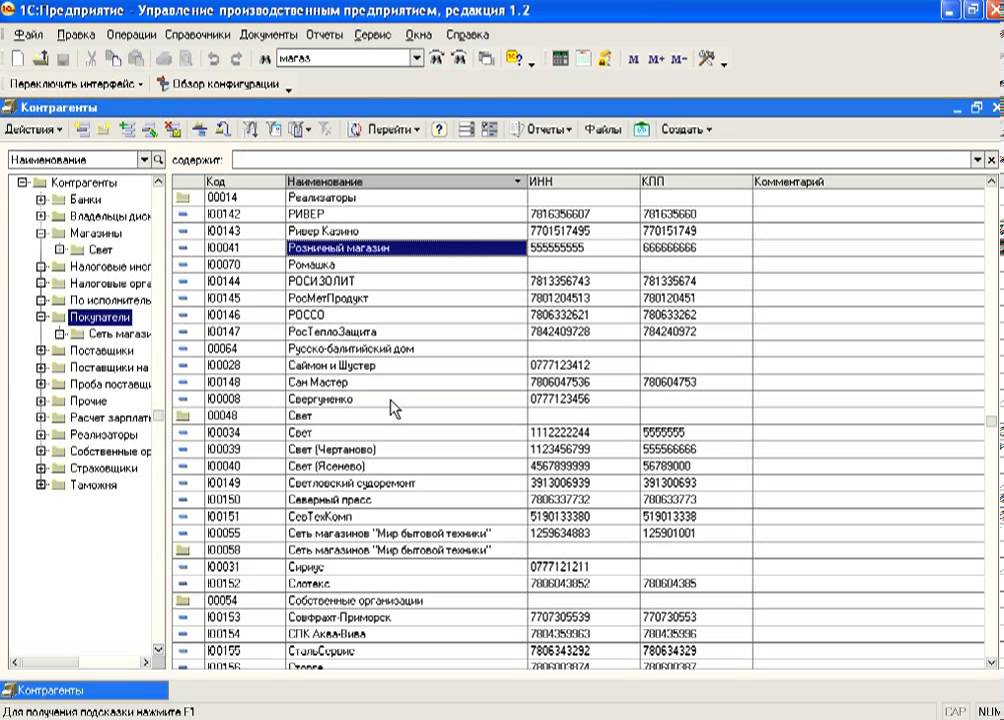
Task: Click the calendar icon in main toolbar
Action: (583, 59)
